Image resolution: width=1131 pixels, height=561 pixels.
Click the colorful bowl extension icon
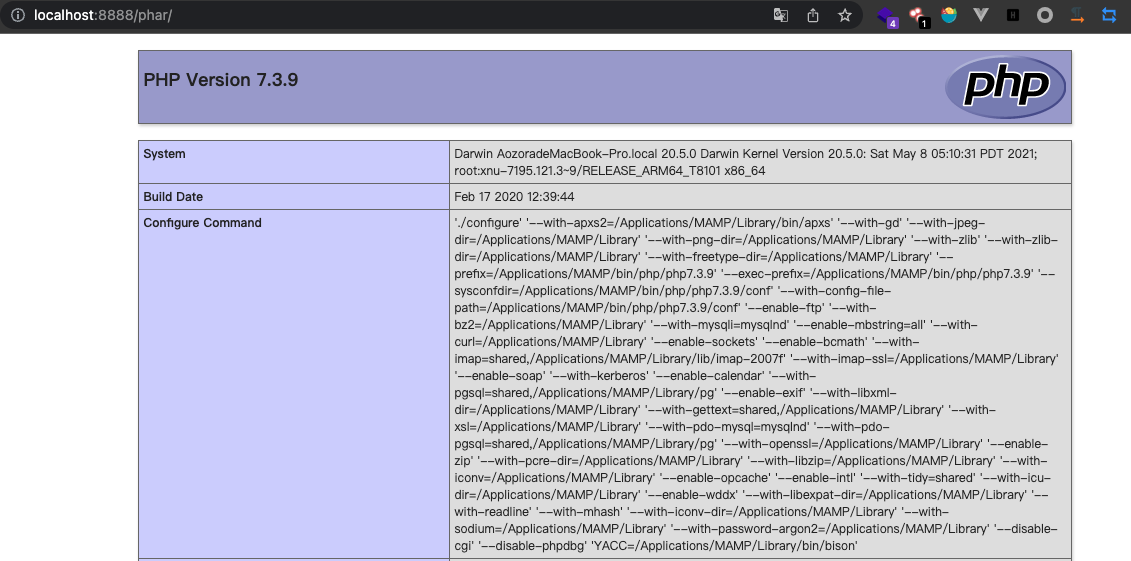pos(949,15)
